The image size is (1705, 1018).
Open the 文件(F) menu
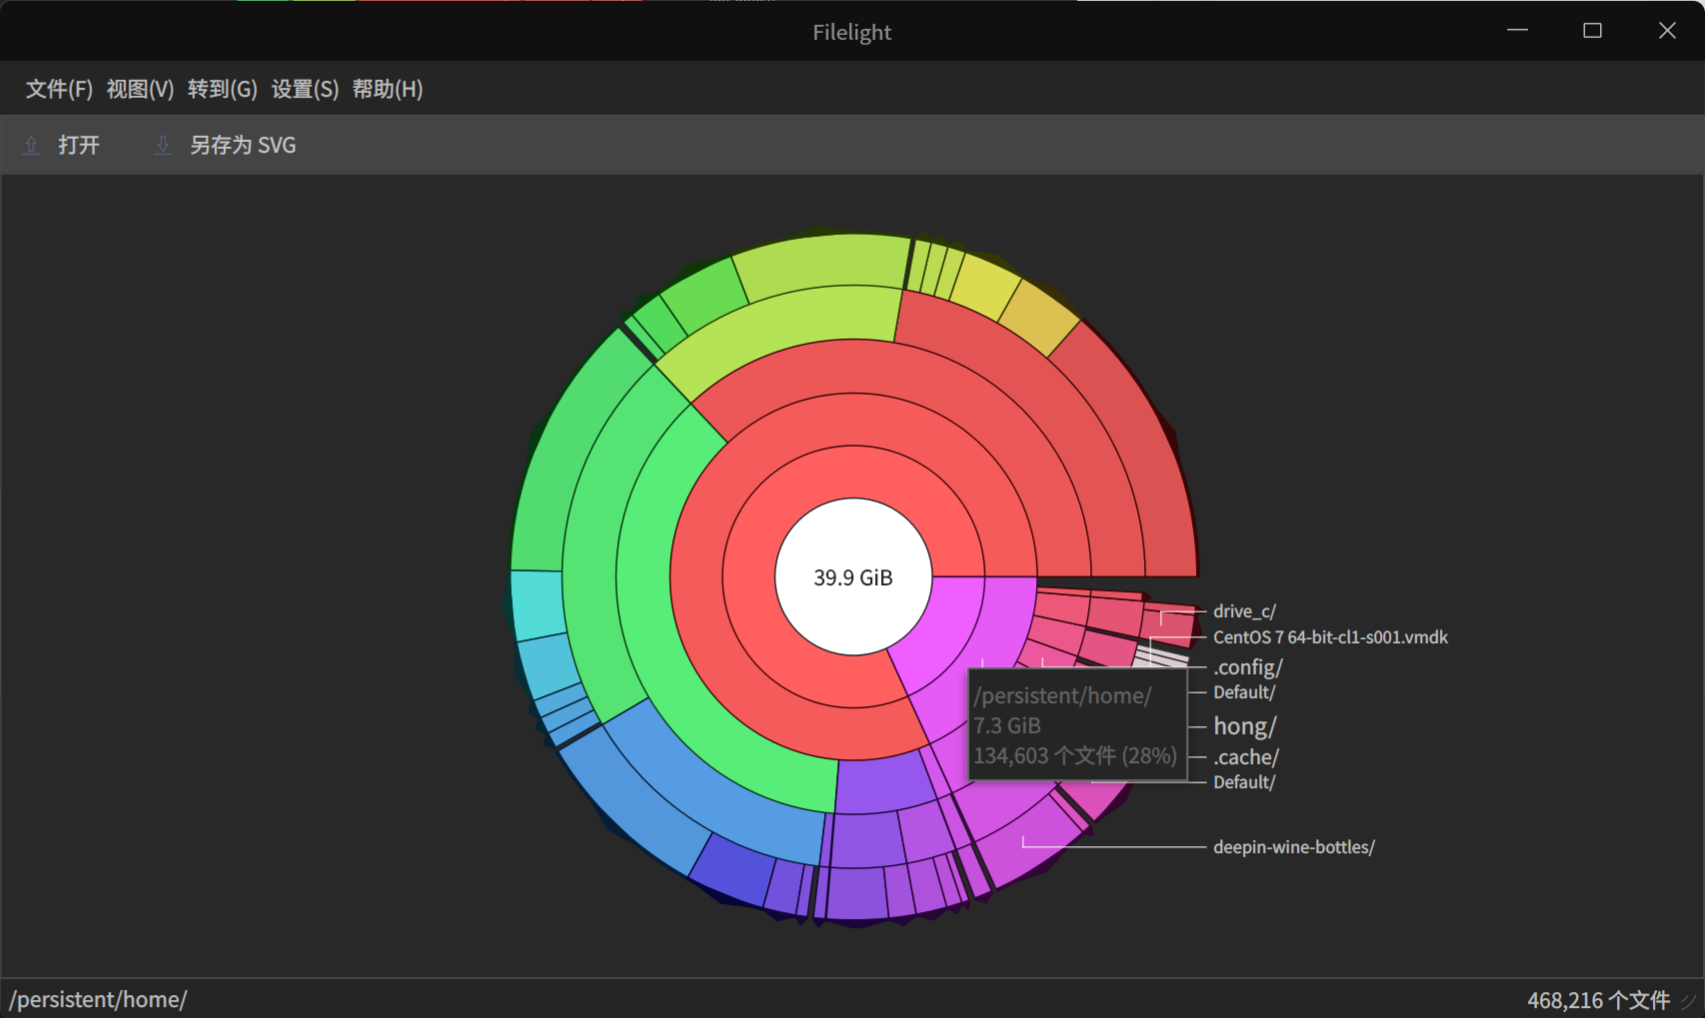tap(59, 89)
